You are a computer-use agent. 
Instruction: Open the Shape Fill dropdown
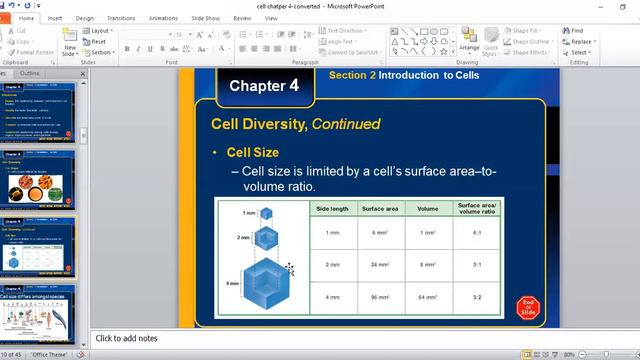(523, 31)
